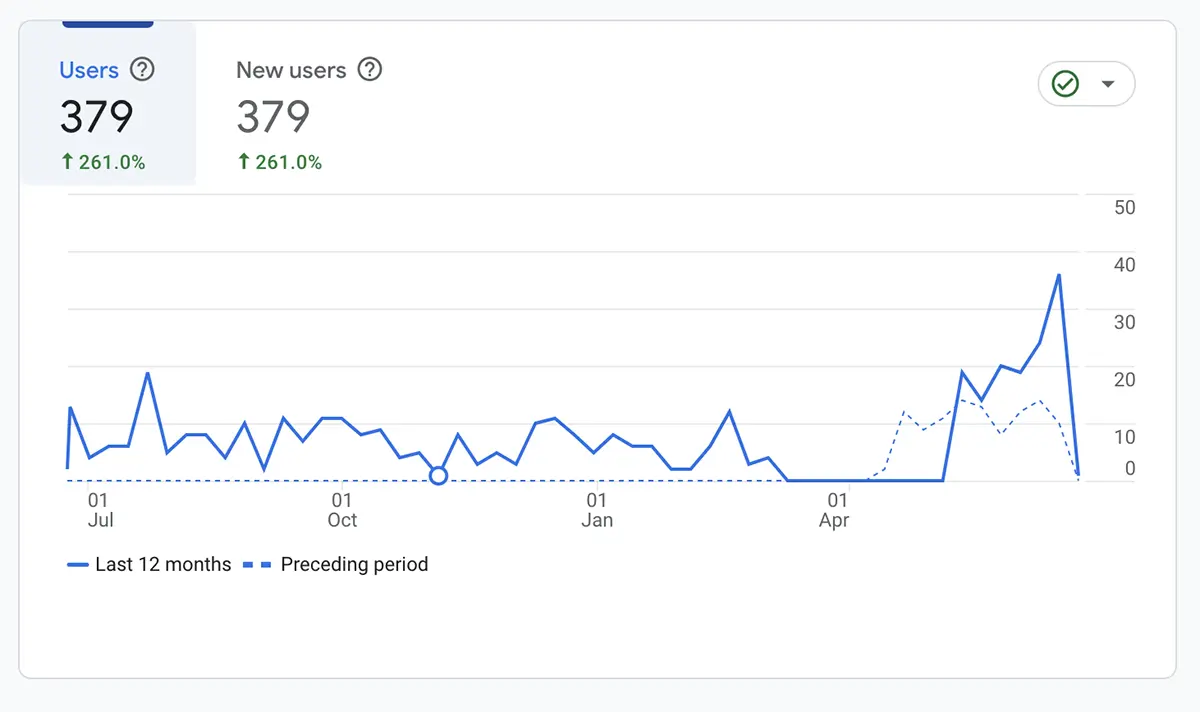Viewport: 1200px width, 712px height.
Task: Click the 50 value on the right axis
Action: click(x=1123, y=207)
